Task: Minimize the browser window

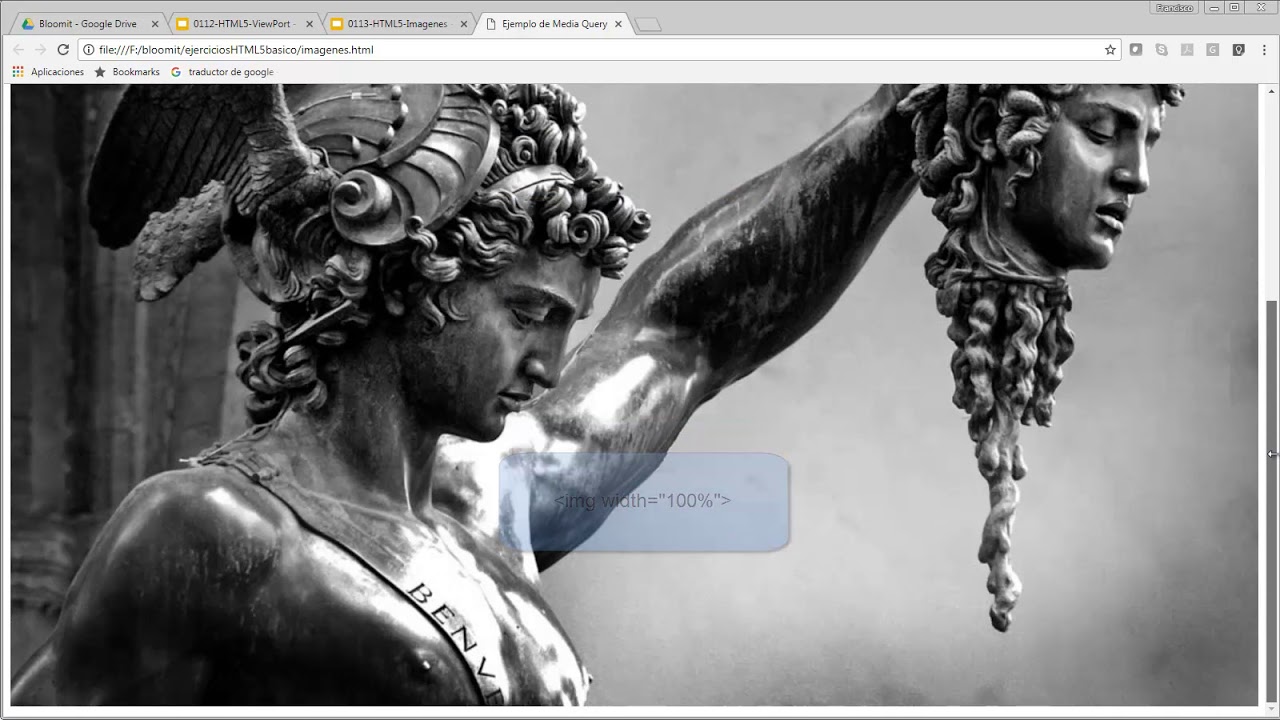Action: coord(1212,7)
